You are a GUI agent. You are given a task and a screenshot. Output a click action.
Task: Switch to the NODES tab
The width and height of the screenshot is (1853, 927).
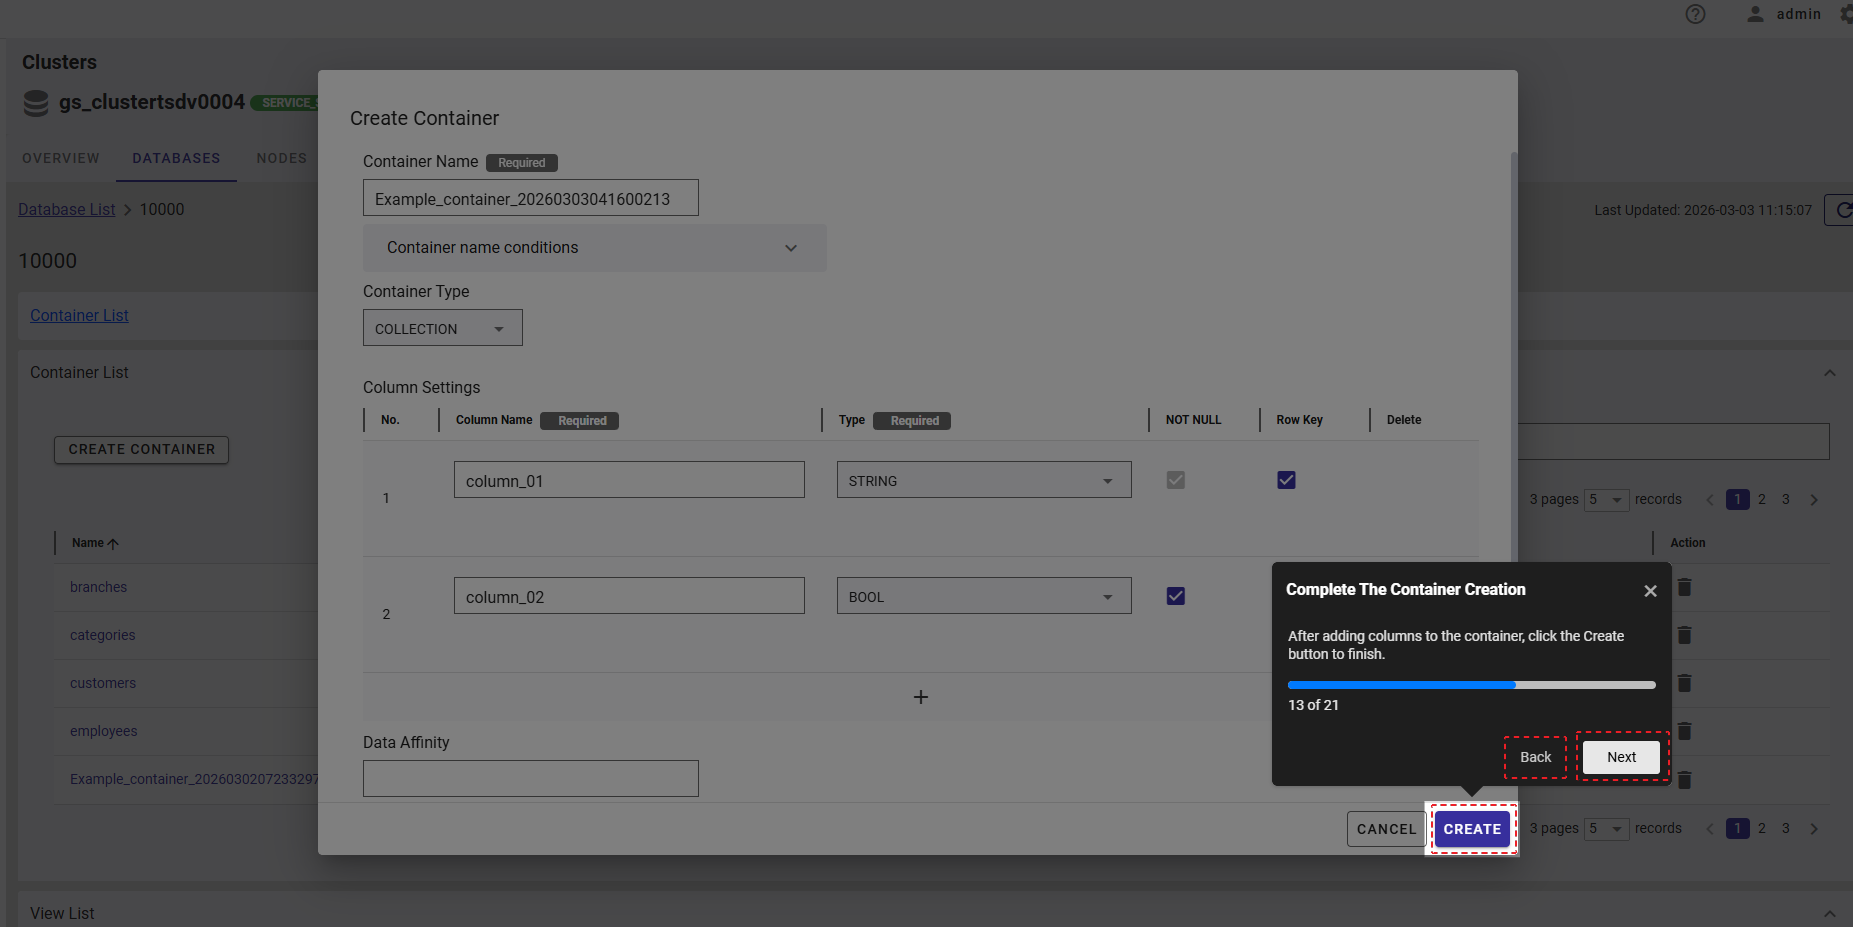(281, 158)
